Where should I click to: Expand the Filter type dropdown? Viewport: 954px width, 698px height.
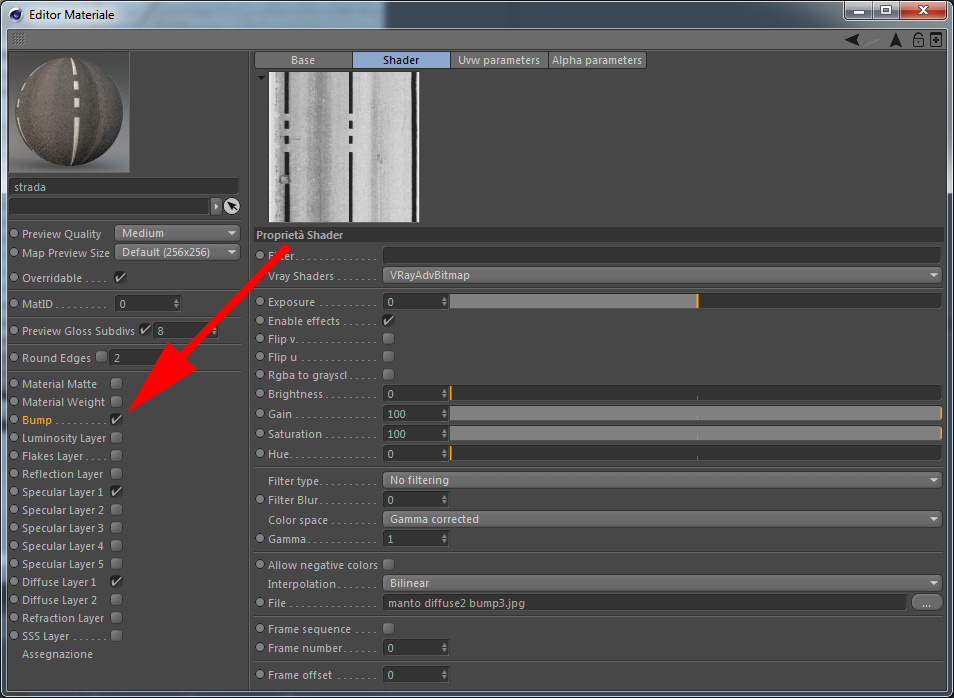pyautogui.click(x=662, y=480)
